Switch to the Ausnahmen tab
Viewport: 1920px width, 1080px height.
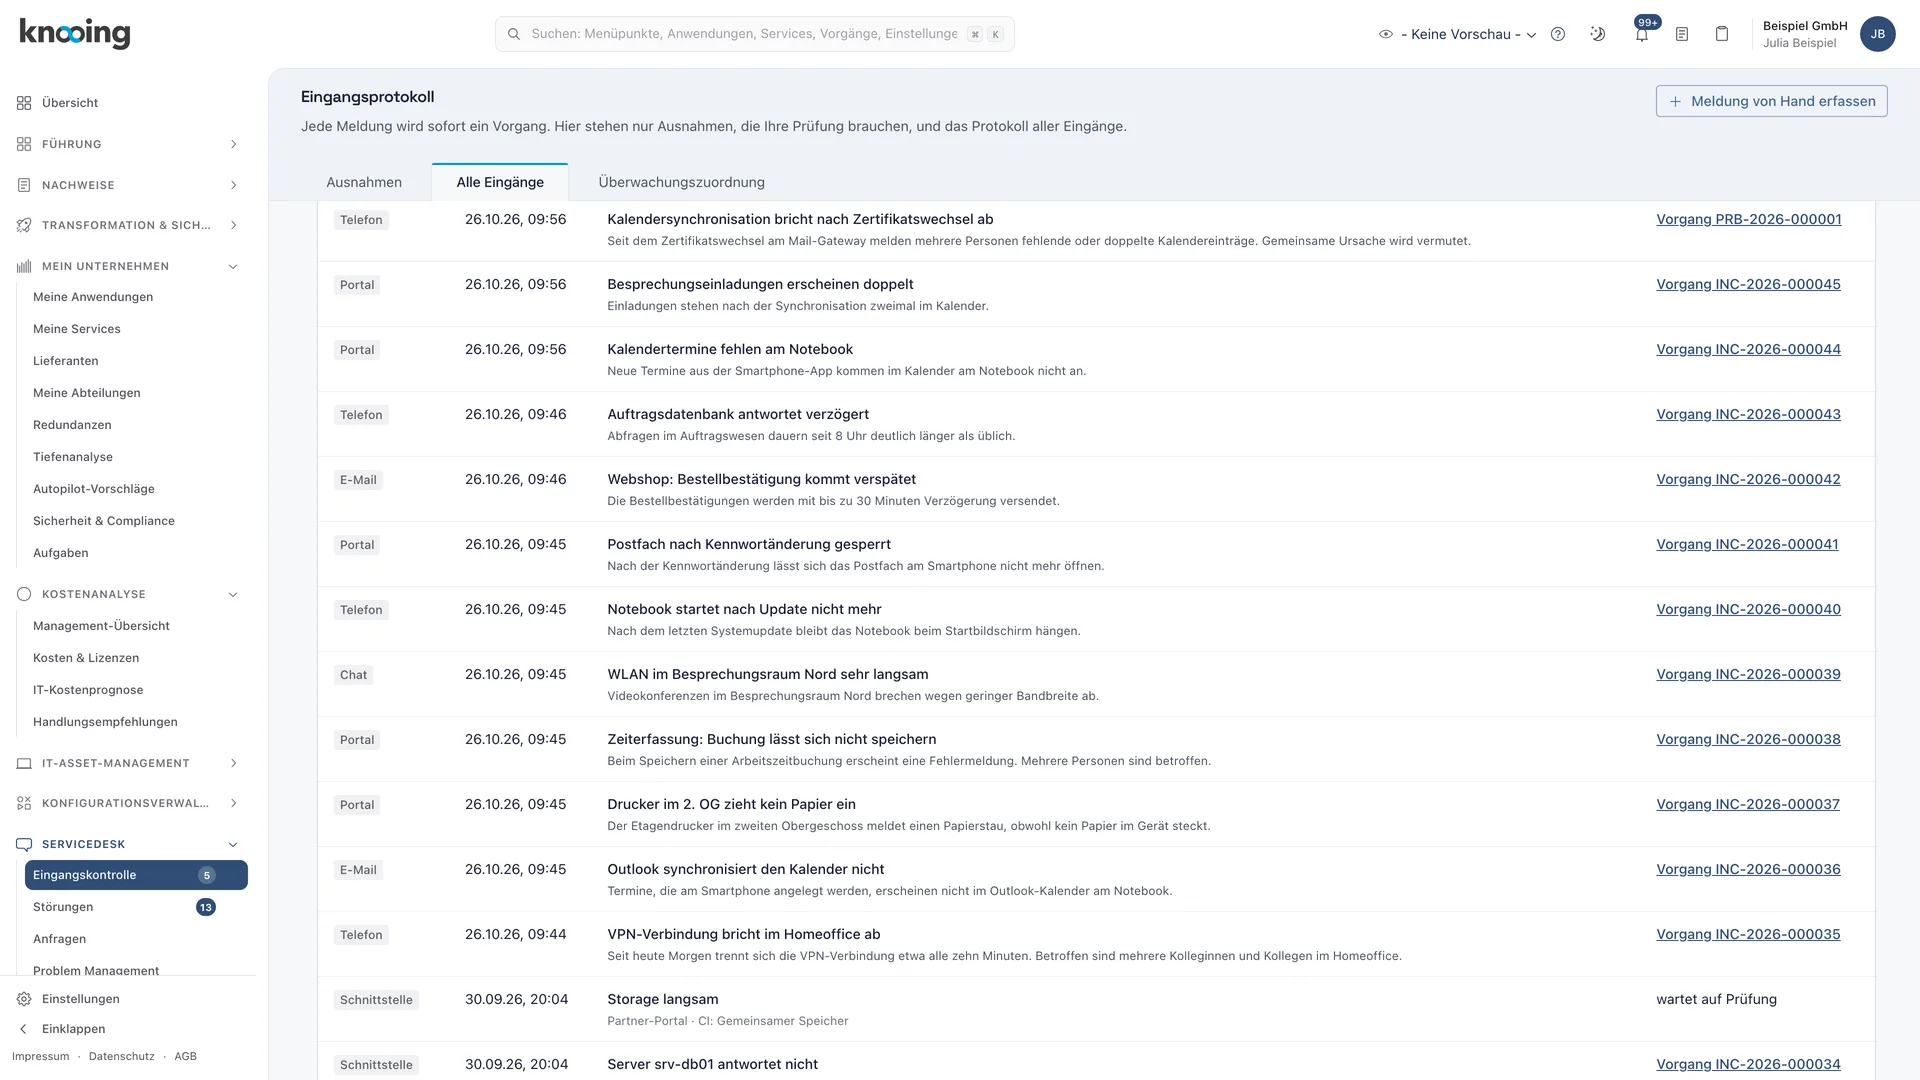[364, 182]
